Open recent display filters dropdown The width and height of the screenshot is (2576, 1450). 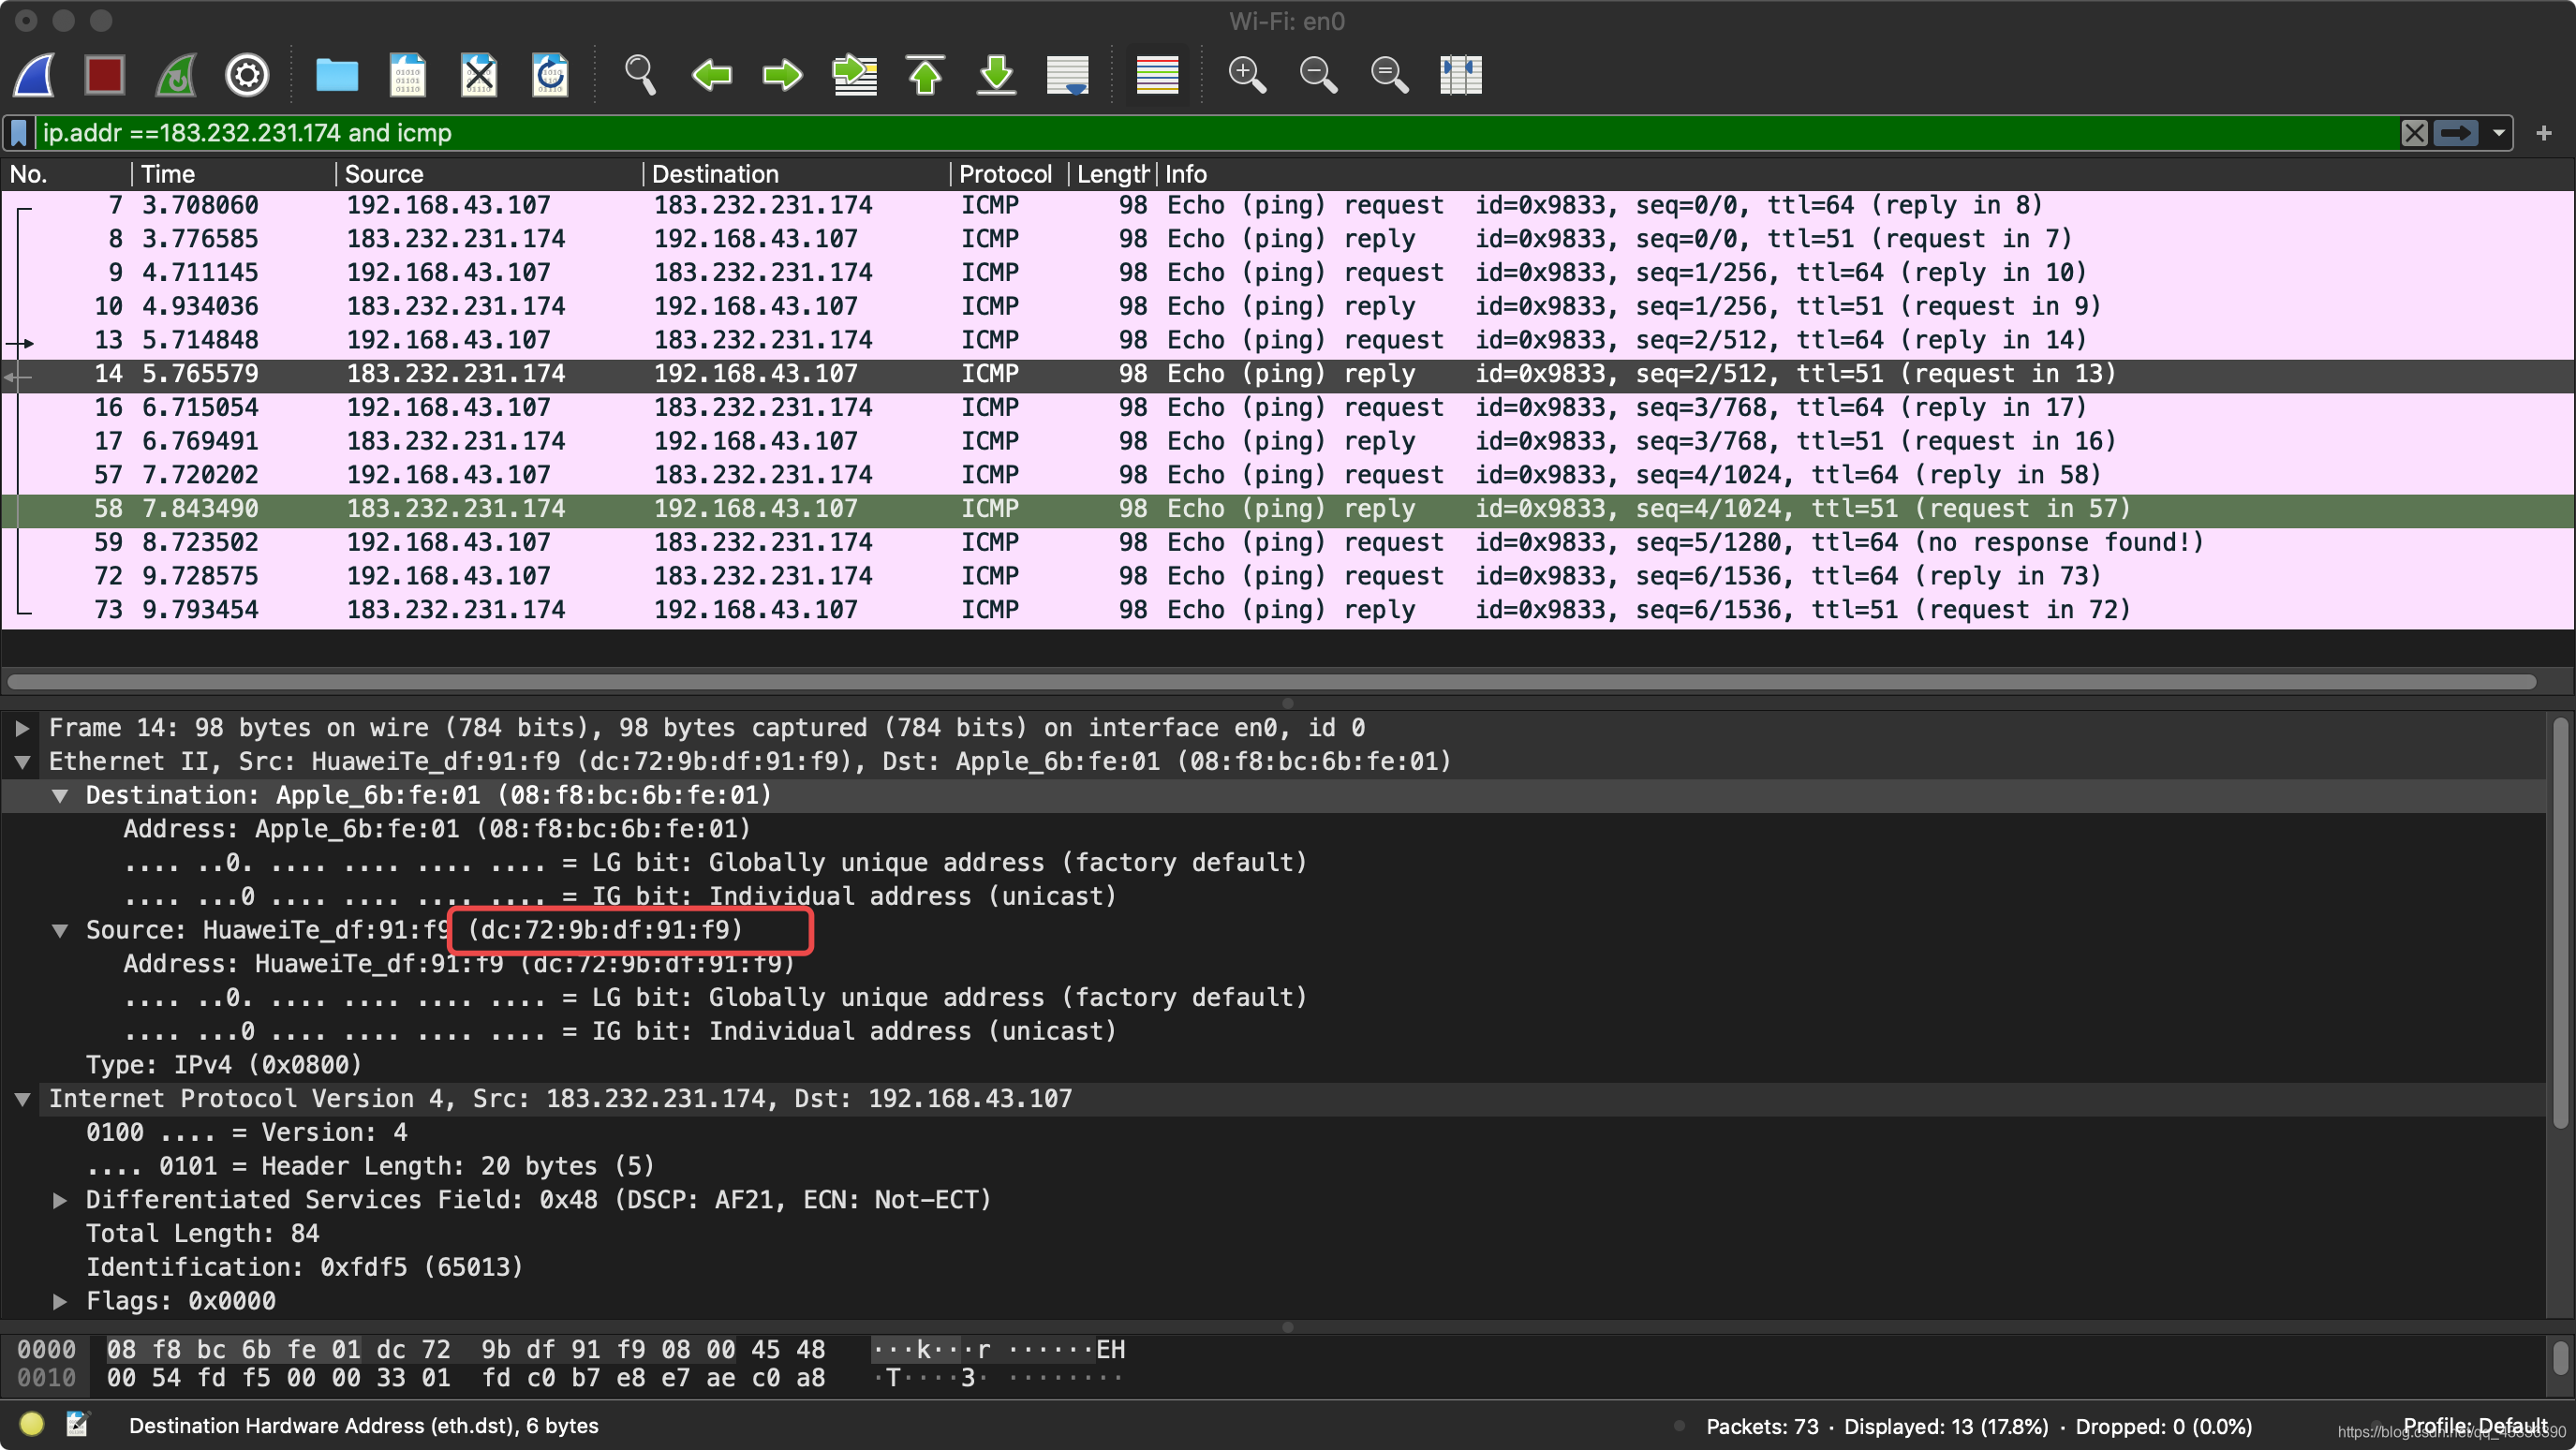point(2499,133)
